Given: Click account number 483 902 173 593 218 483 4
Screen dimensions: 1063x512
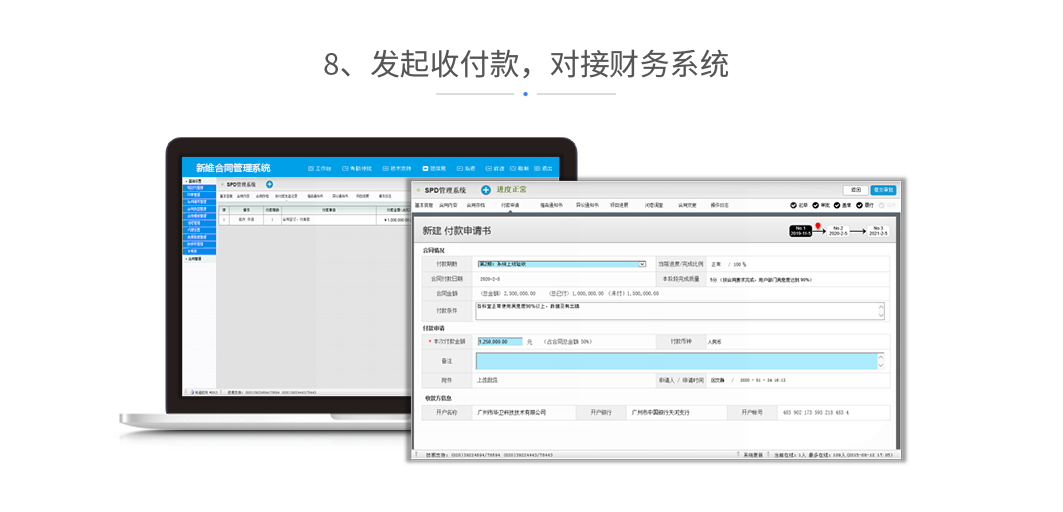Looking at the screenshot, I should click(x=816, y=412).
